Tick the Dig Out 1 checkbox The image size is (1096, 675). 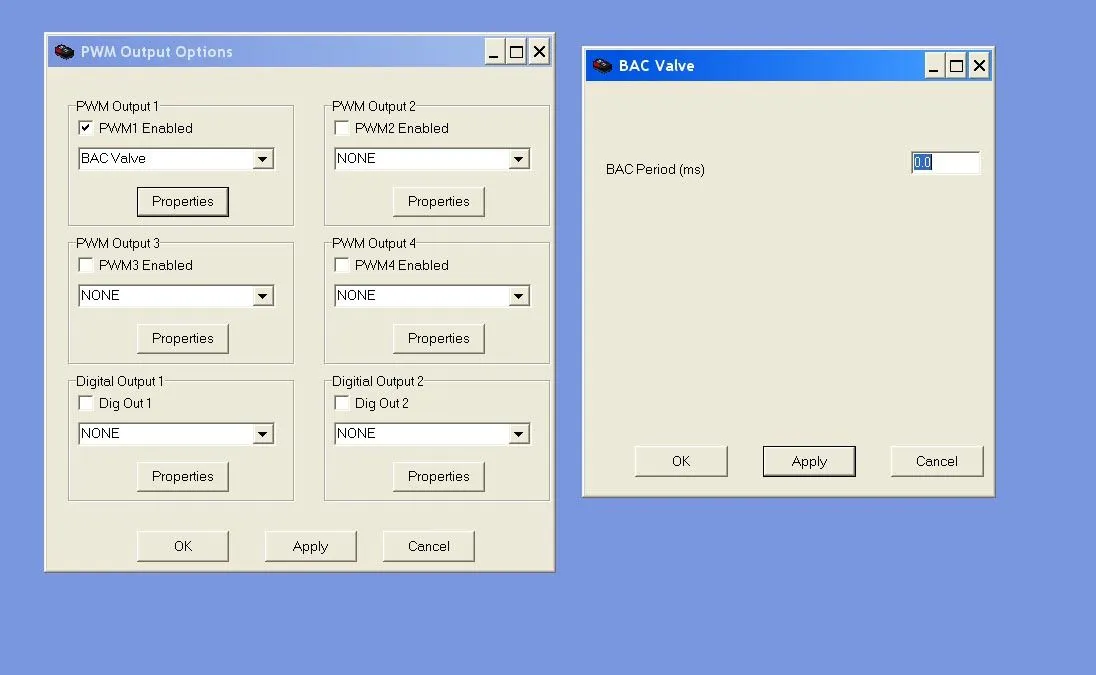[86, 403]
